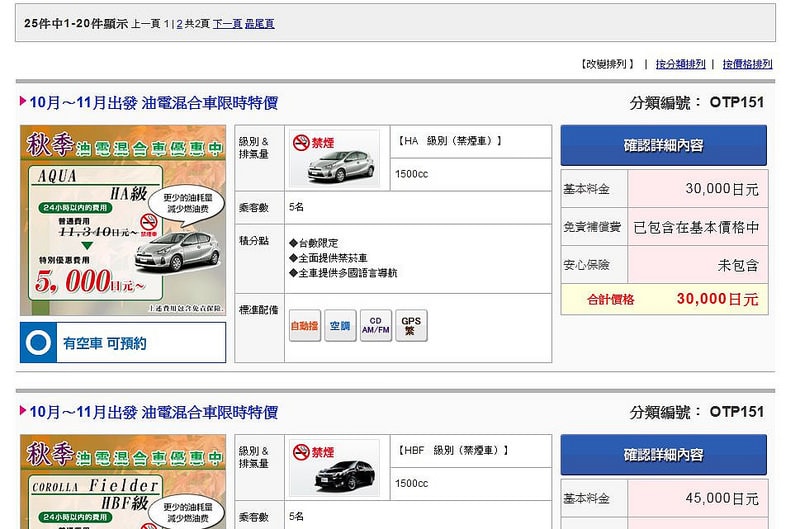
Task: Sort listings by 按分類排列
Action: [681, 64]
